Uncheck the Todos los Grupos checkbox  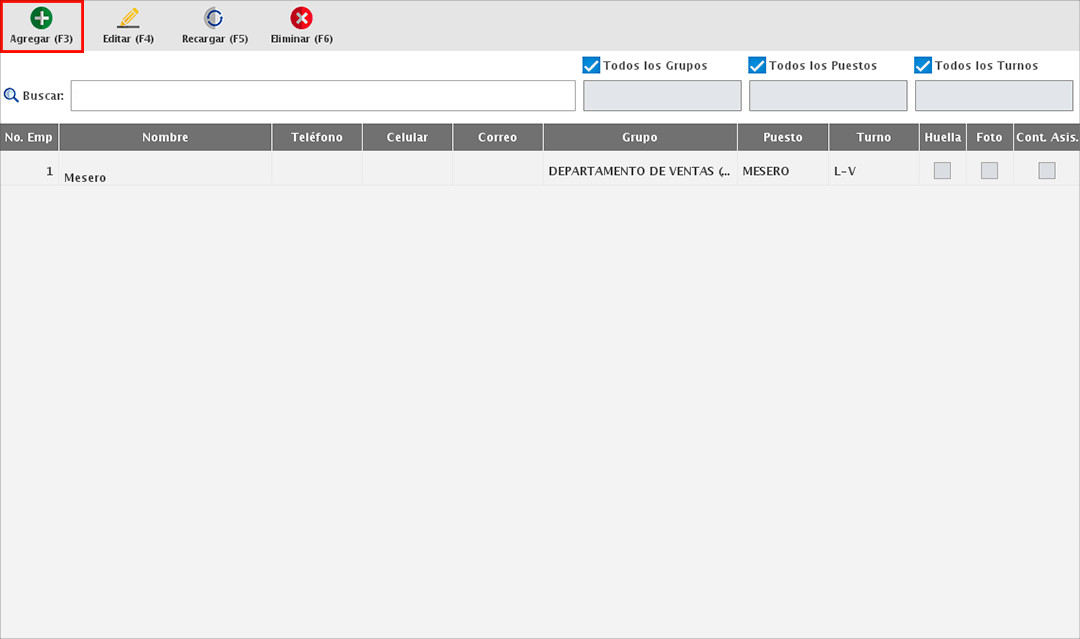coord(591,65)
